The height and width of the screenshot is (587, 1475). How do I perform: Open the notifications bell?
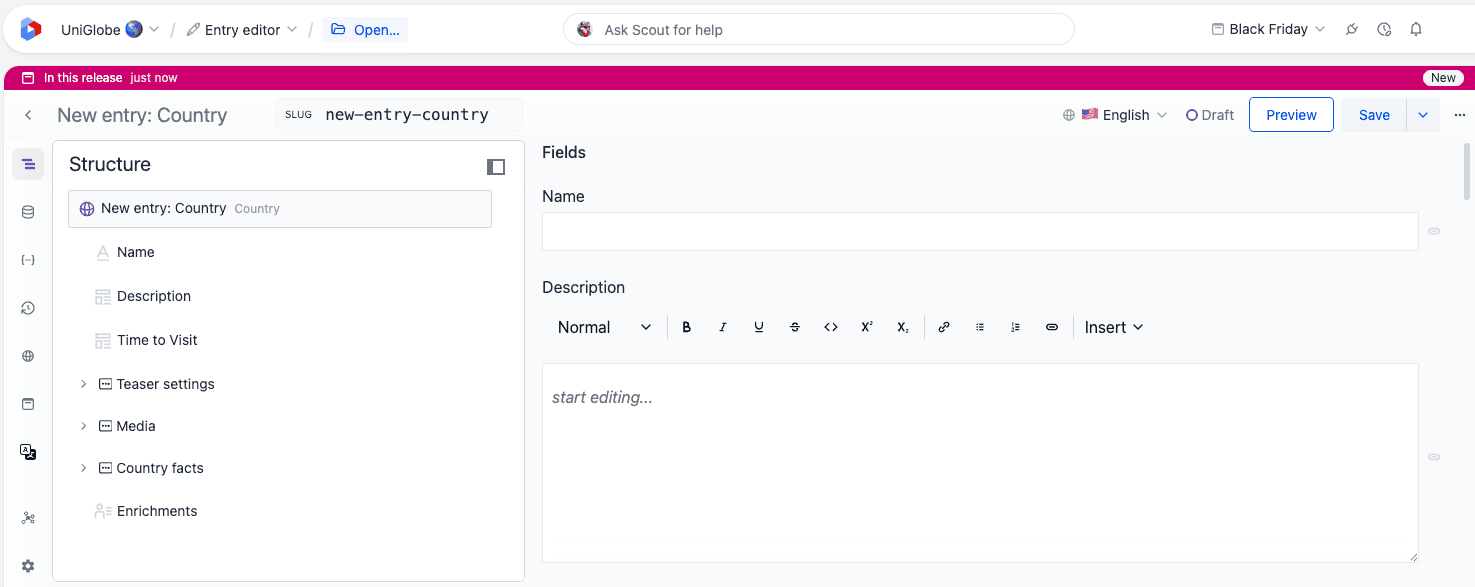(x=1416, y=29)
